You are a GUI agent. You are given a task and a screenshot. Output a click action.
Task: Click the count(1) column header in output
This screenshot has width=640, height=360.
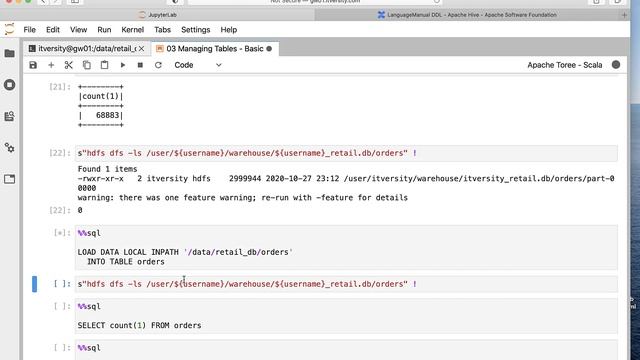101,96
